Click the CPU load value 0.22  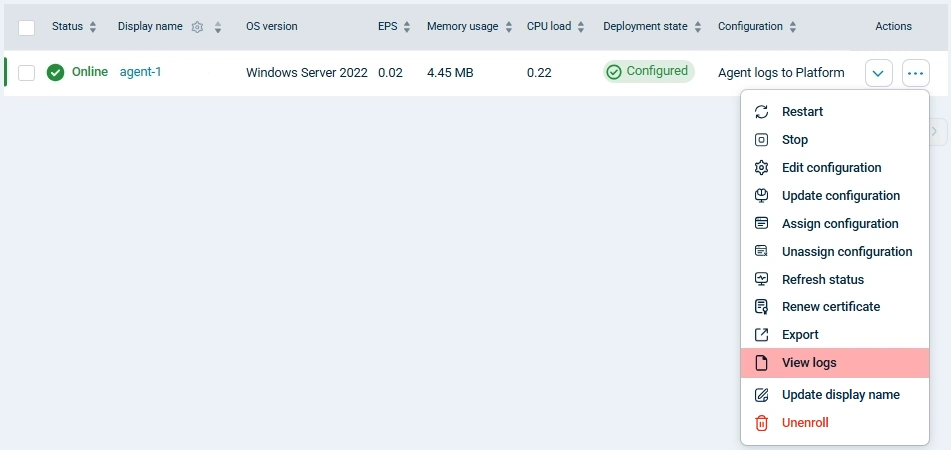(x=539, y=73)
